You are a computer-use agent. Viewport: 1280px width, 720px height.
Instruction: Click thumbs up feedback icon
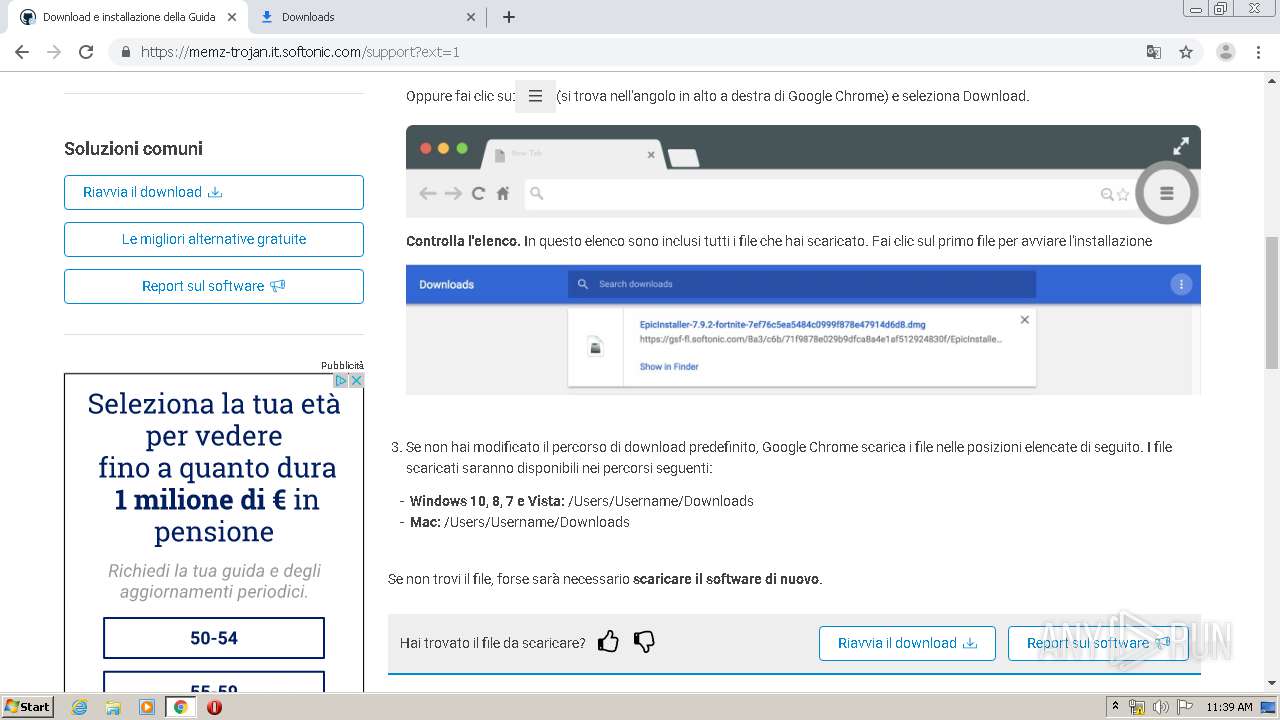click(x=608, y=642)
